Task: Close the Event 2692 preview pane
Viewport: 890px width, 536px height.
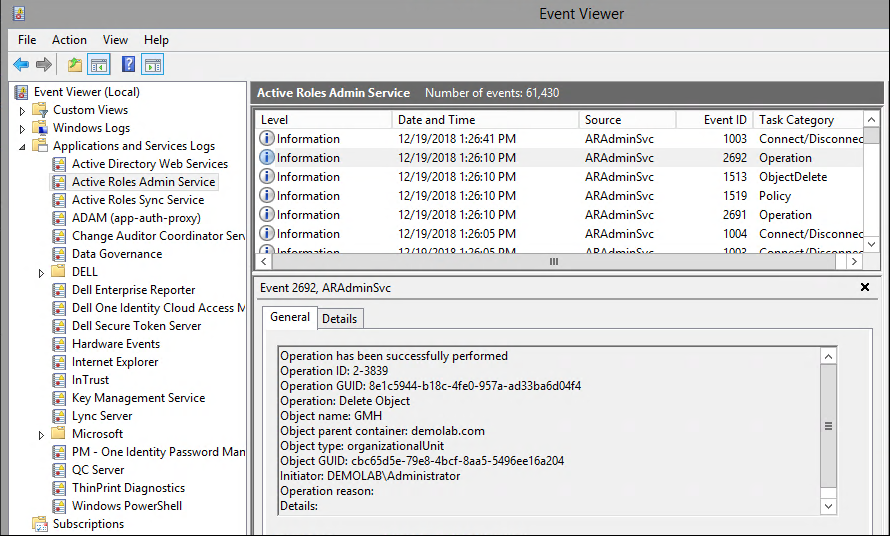Action: [864, 287]
